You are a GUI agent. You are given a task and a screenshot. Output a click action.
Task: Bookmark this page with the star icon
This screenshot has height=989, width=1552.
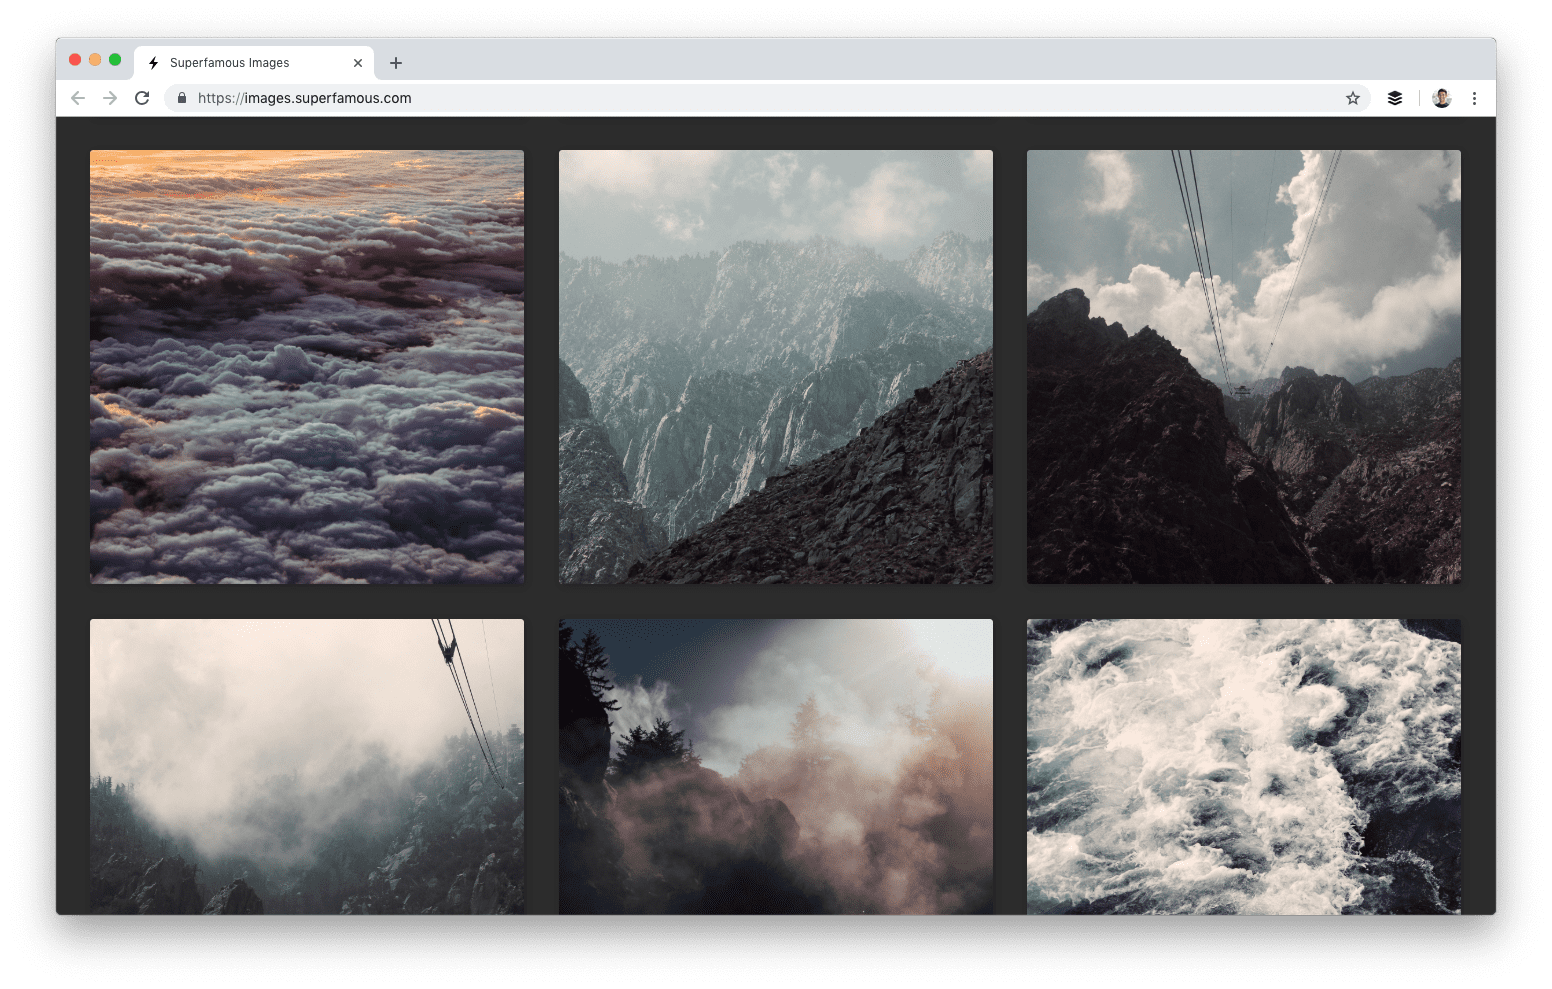(1352, 98)
